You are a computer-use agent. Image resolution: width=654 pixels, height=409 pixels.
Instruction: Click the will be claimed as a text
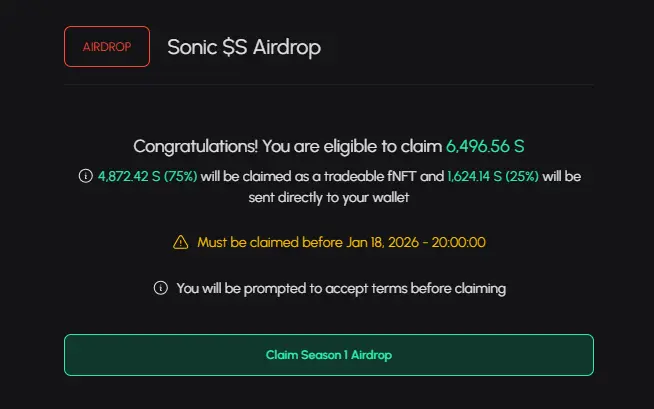tap(261, 176)
